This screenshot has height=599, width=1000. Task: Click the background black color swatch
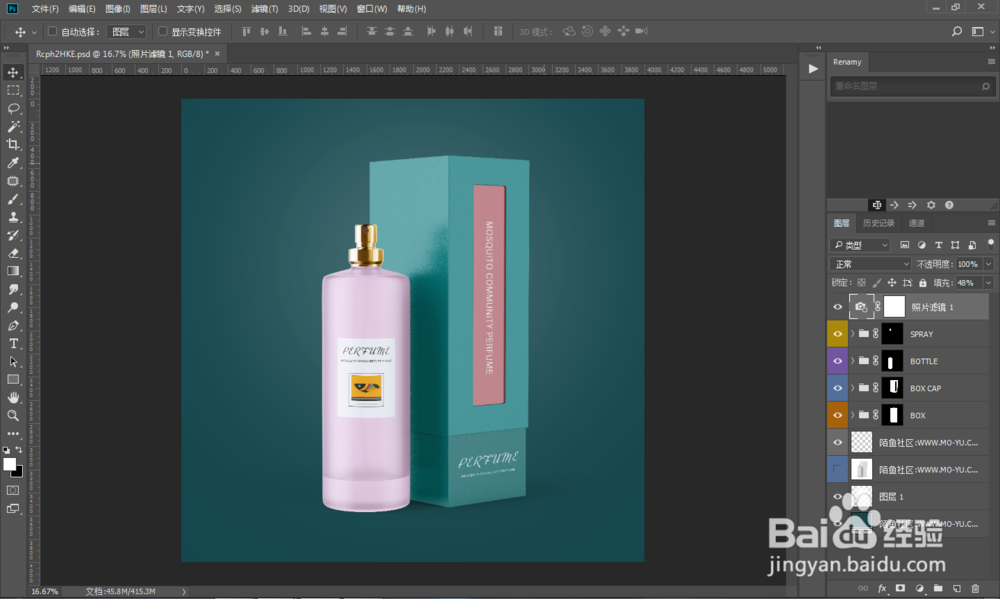(x=18, y=473)
